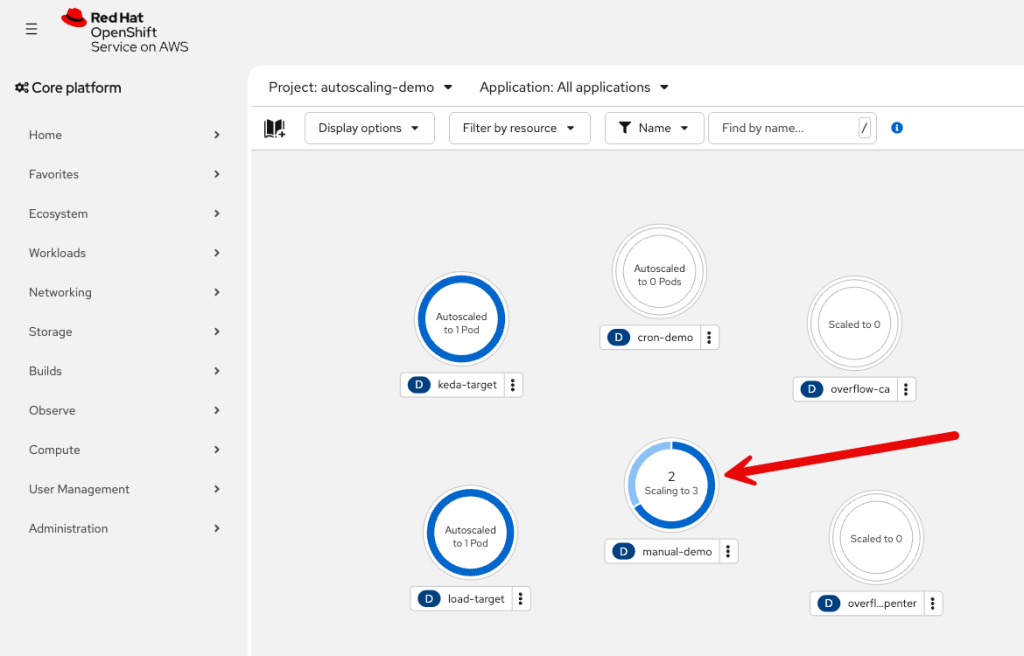Open the add-to-project catalog book icon
The width and height of the screenshot is (1024, 656).
[275, 128]
